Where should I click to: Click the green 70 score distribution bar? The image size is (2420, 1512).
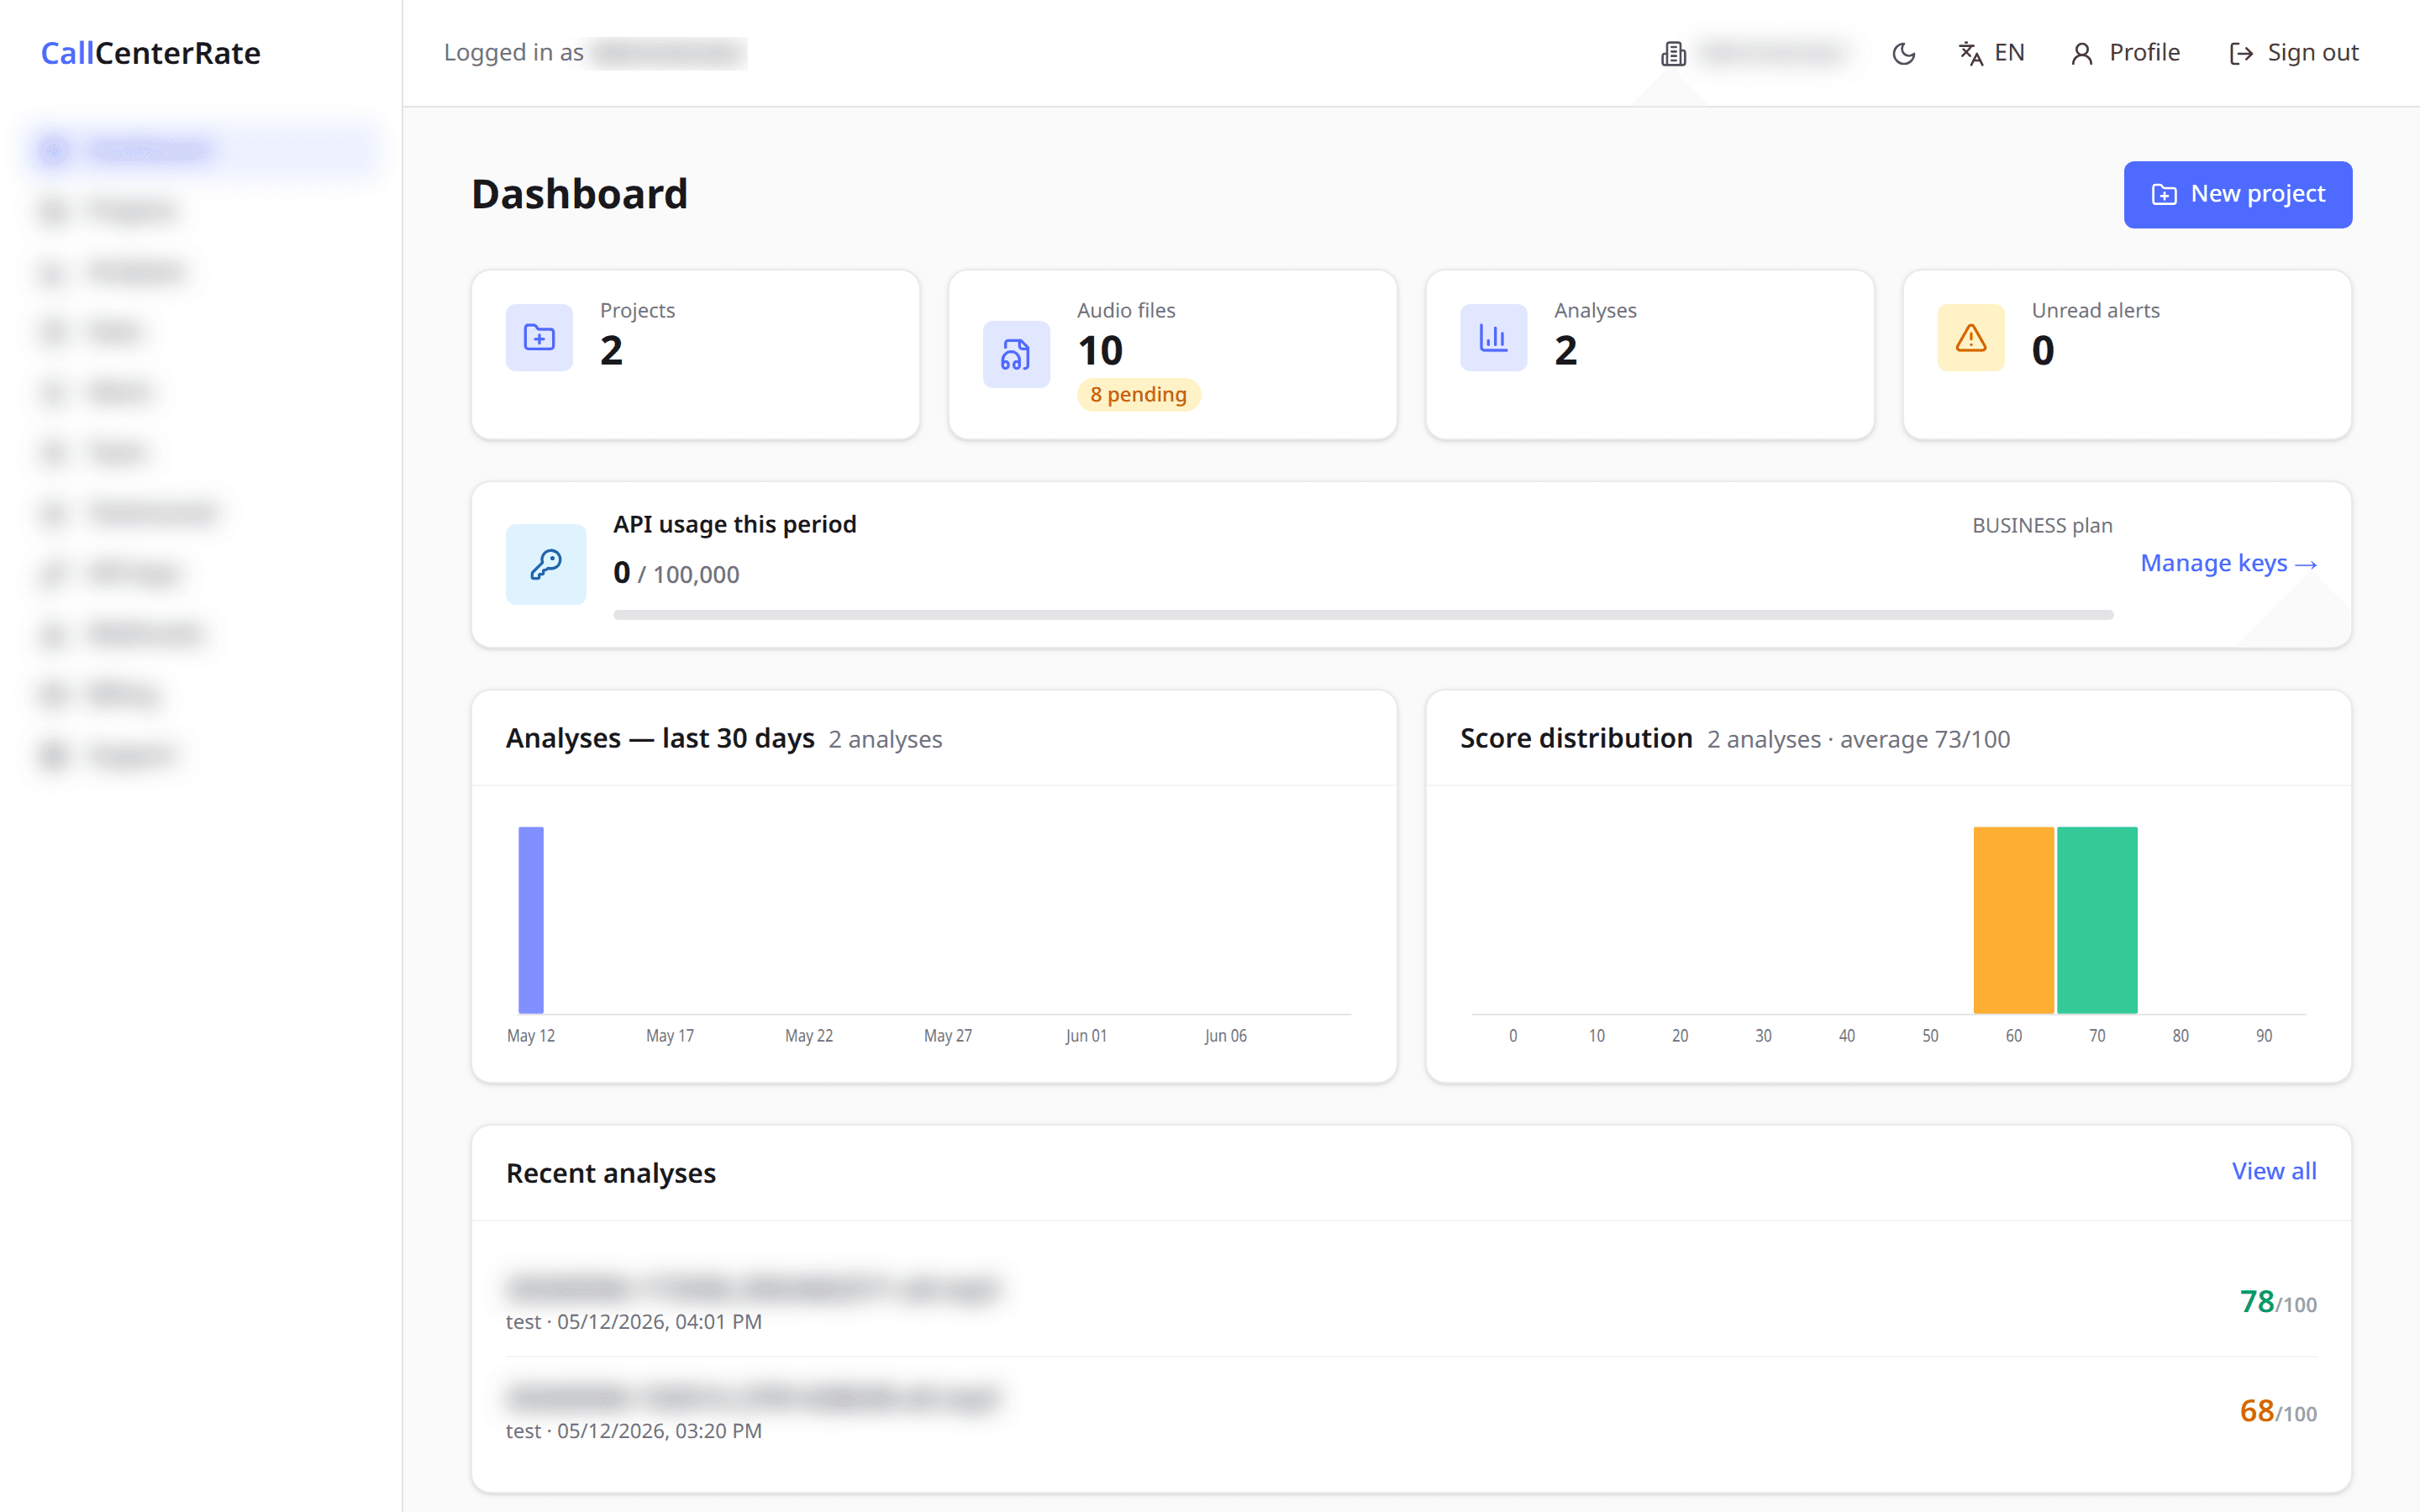pos(2097,920)
